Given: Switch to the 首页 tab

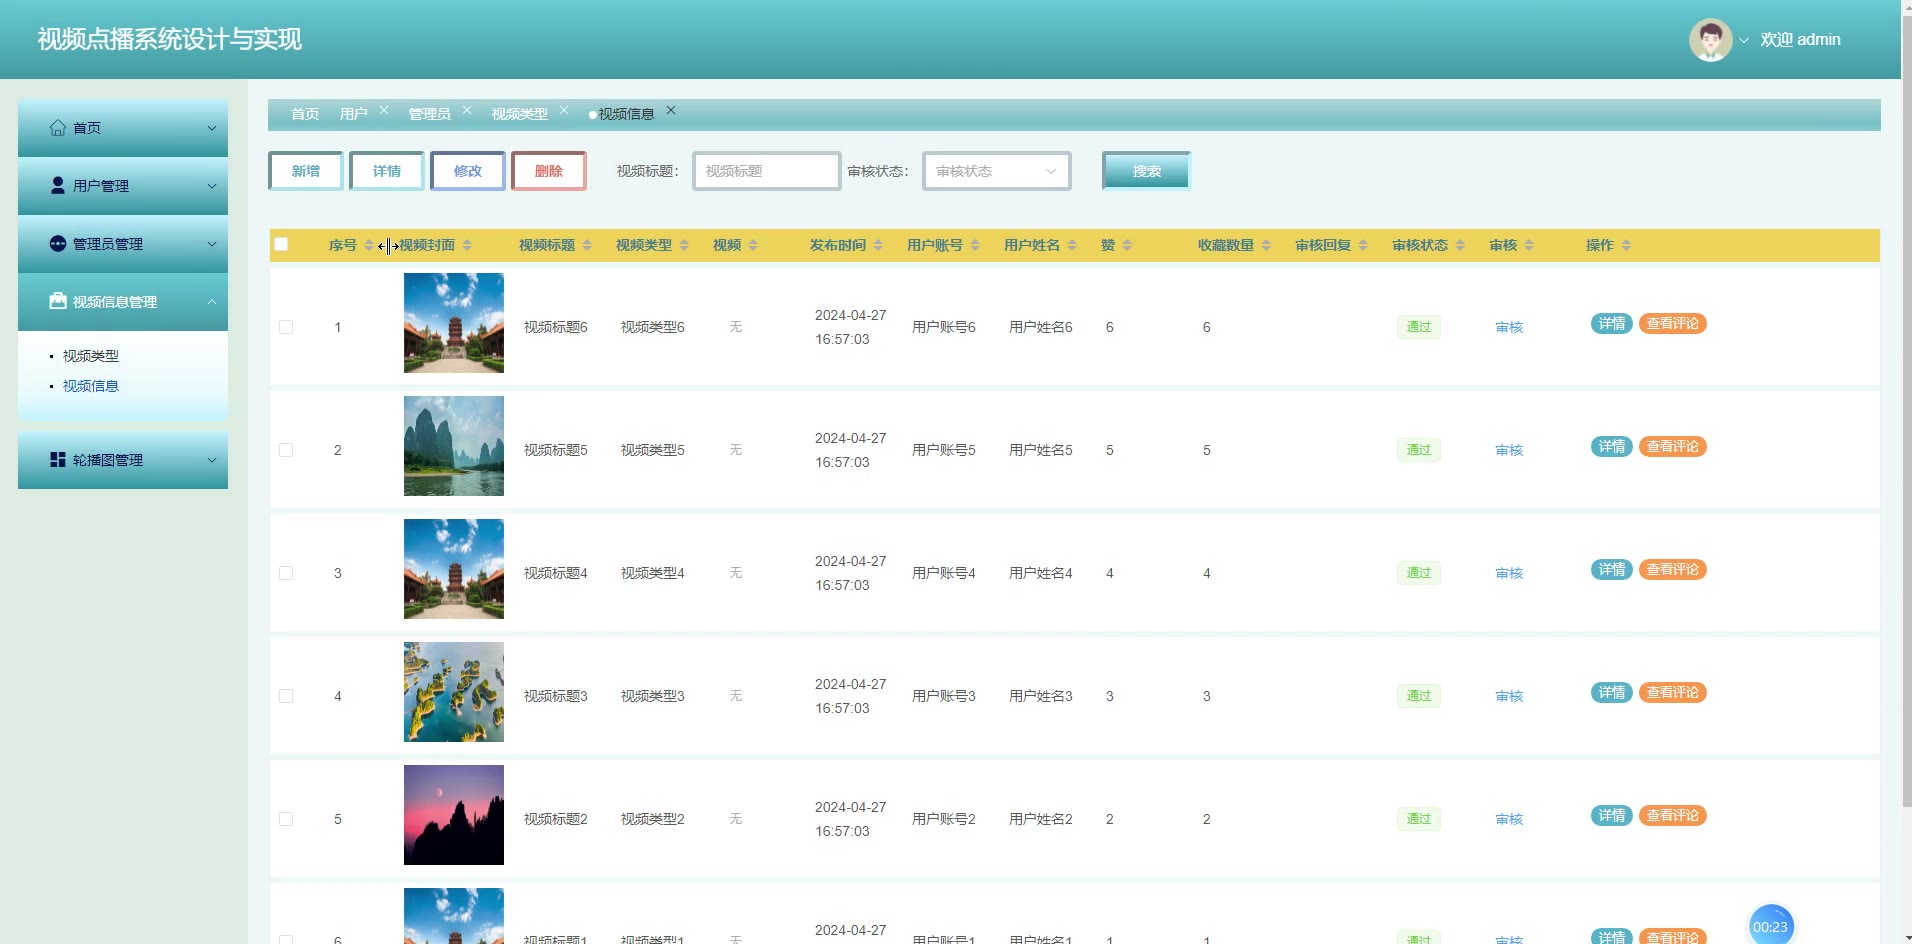Looking at the screenshot, I should pos(305,114).
